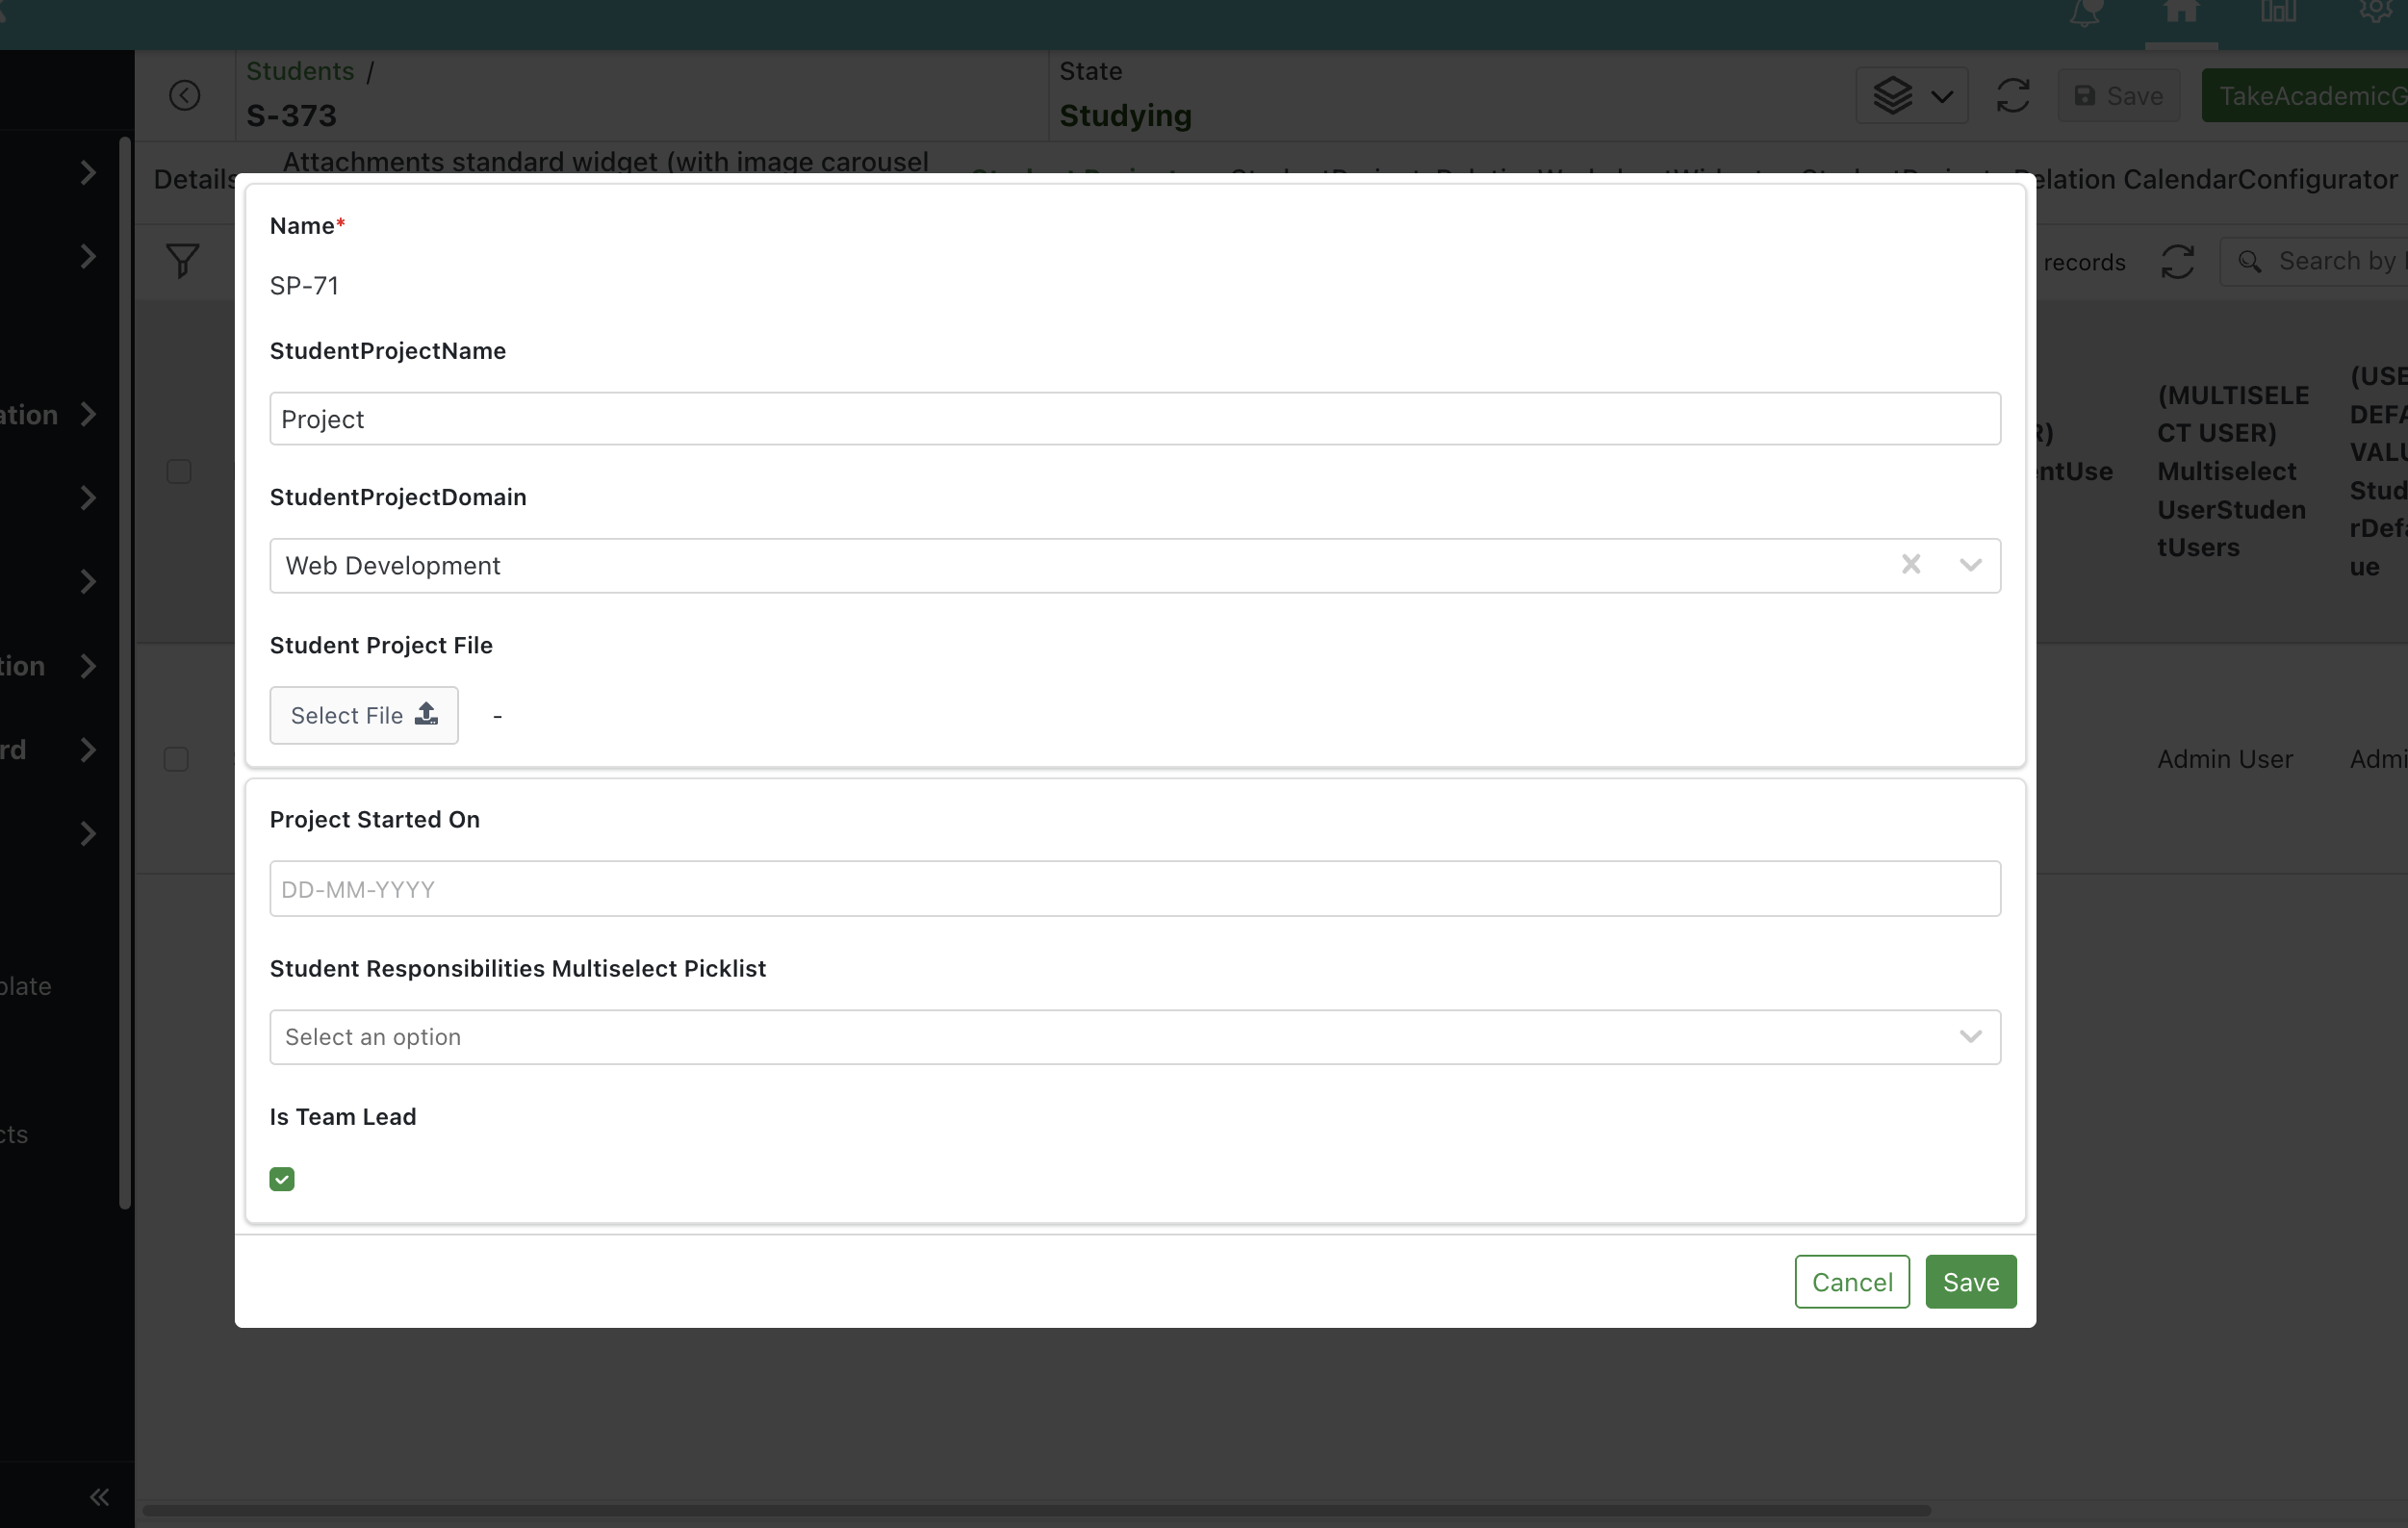The height and width of the screenshot is (1528, 2408).
Task: Collapse the sidebar with double chevron
Action: tap(99, 1496)
